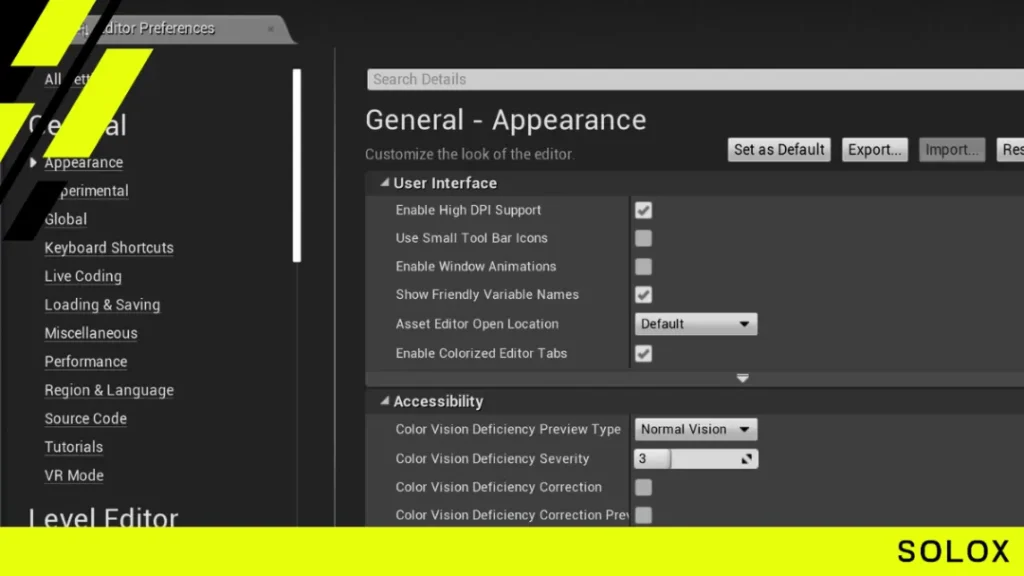Click the Level Editor section heading
Image resolution: width=1024 pixels, height=576 pixels.
(x=103, y=517)
